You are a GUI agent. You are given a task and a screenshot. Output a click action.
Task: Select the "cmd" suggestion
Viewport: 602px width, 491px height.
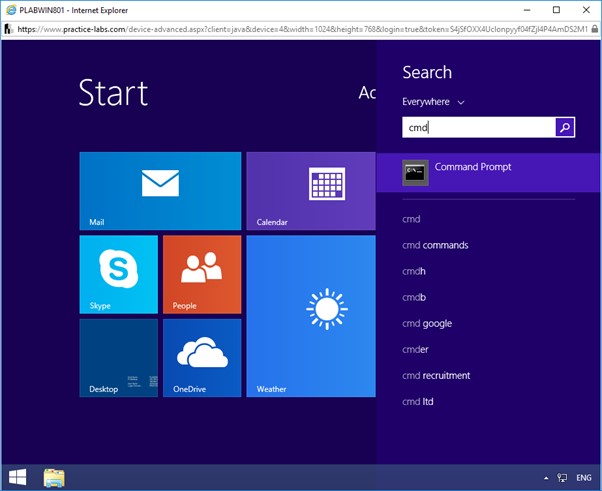(x=411, y=219)
